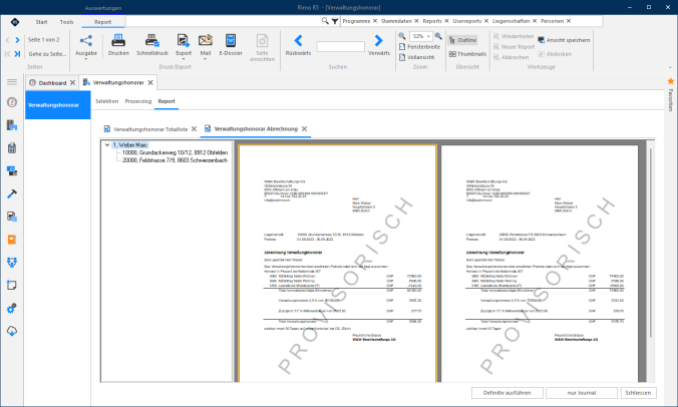This screenshot has width=678, height=407.
Task: Zoom in with the plus magnifier
Action: click(438, 36)
